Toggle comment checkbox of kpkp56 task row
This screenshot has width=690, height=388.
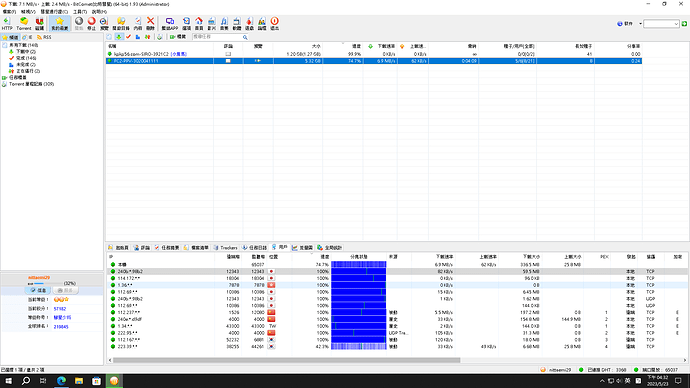[x=228, y=54]
